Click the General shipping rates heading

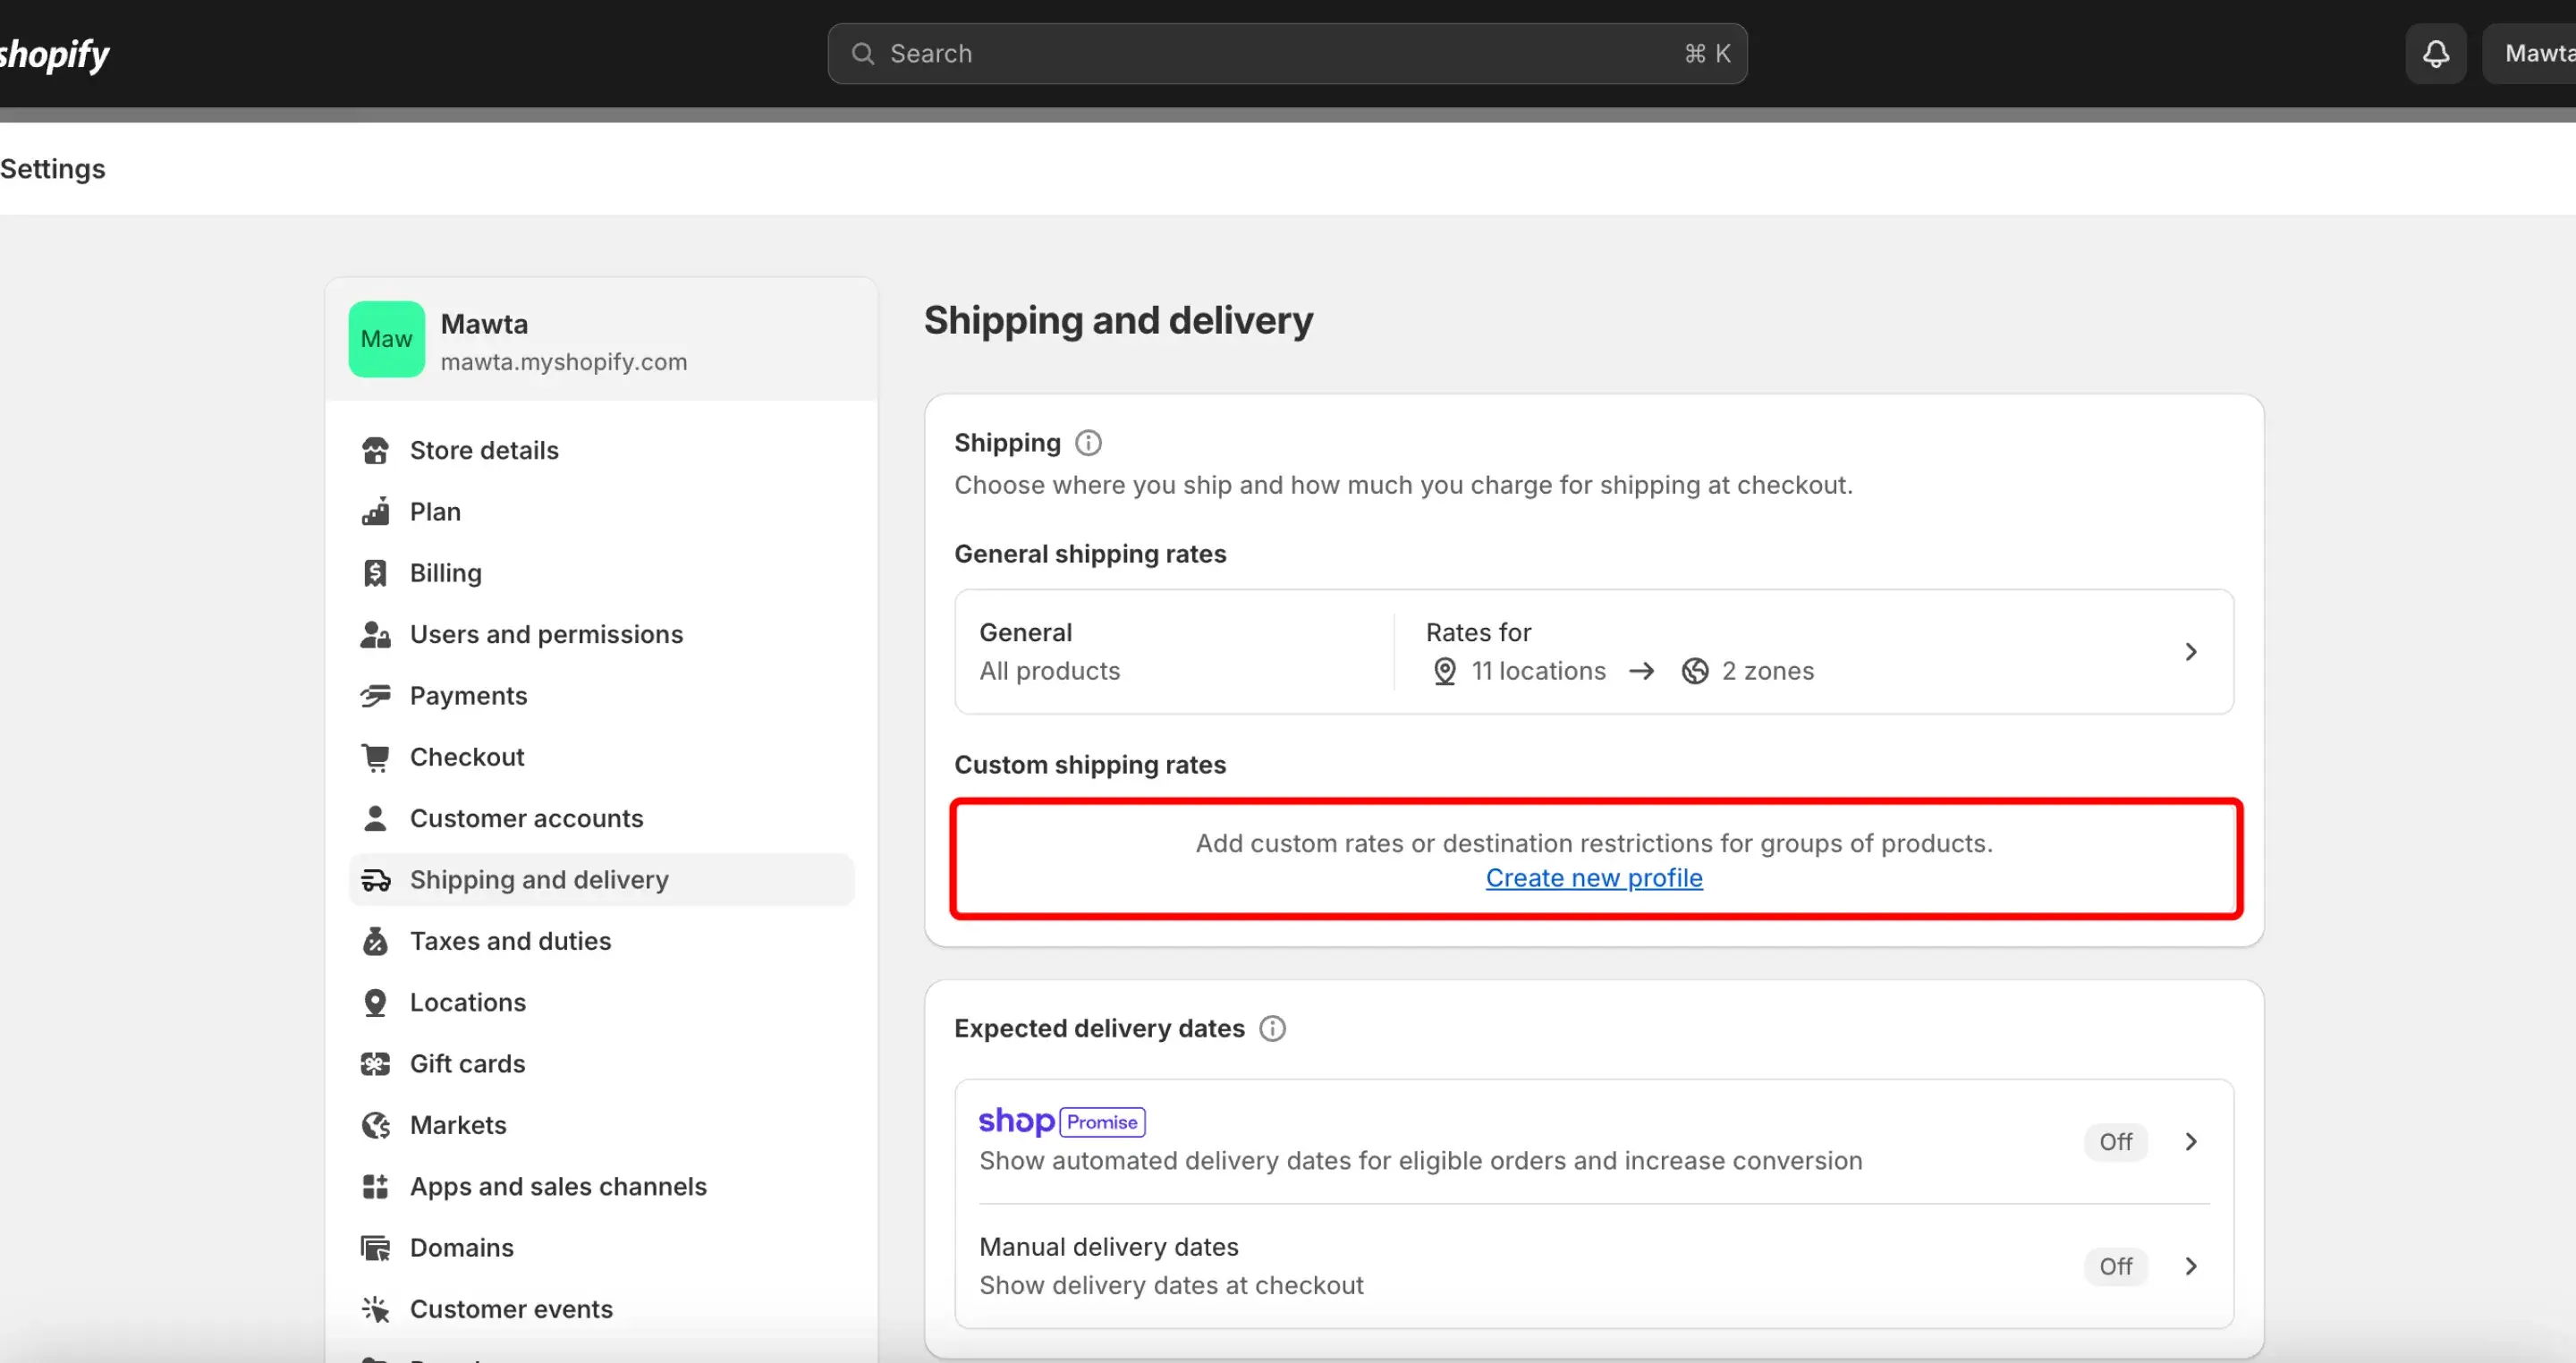(1089, 554)
